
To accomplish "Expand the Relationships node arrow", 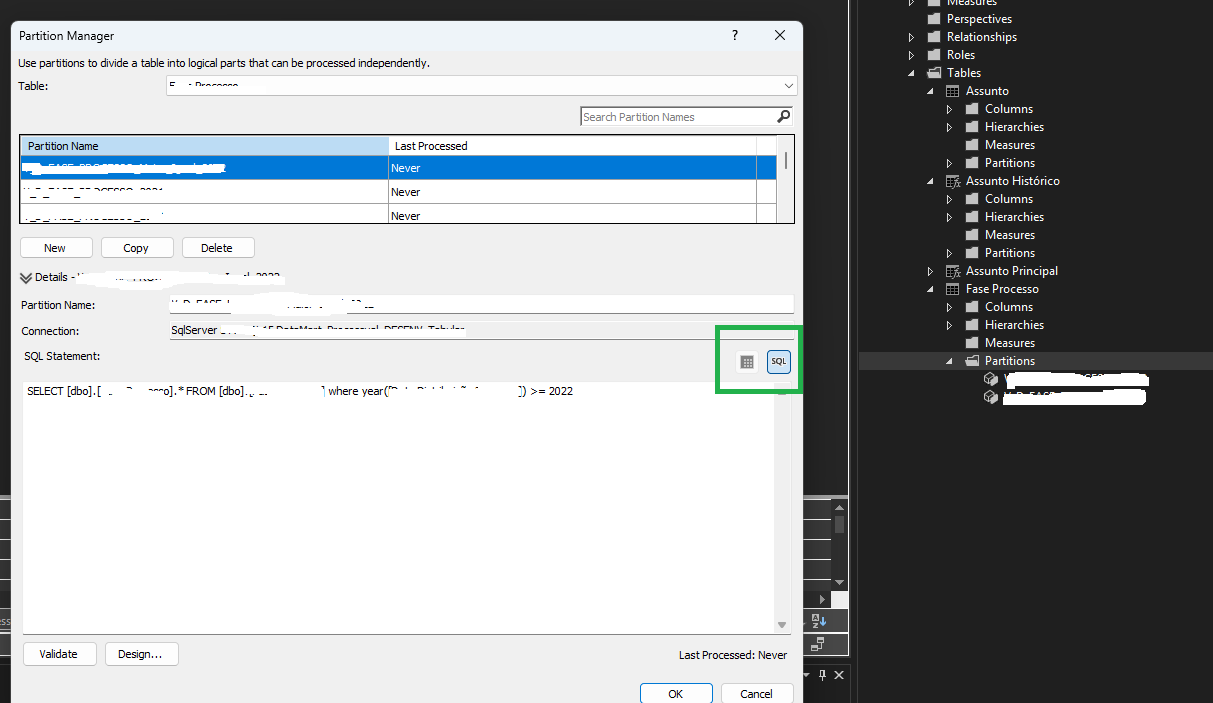I will [x=911, y=37].
